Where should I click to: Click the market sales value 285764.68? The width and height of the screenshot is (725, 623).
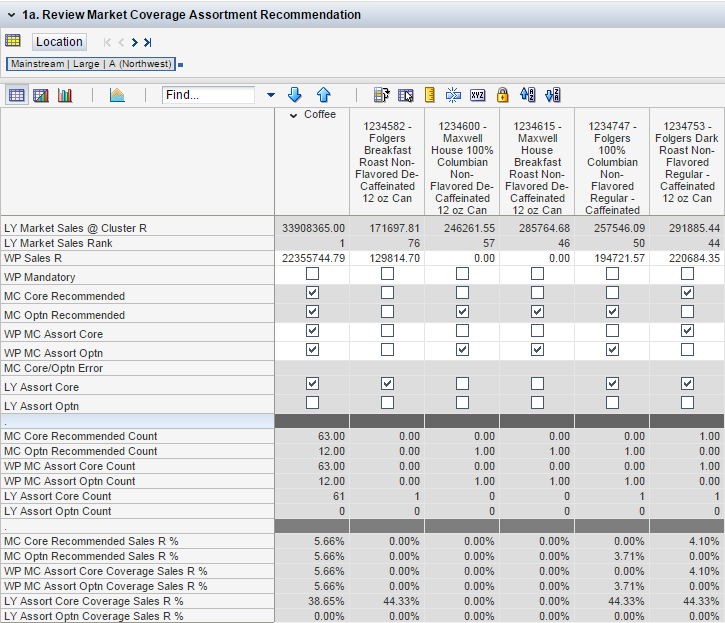point(537,228)
